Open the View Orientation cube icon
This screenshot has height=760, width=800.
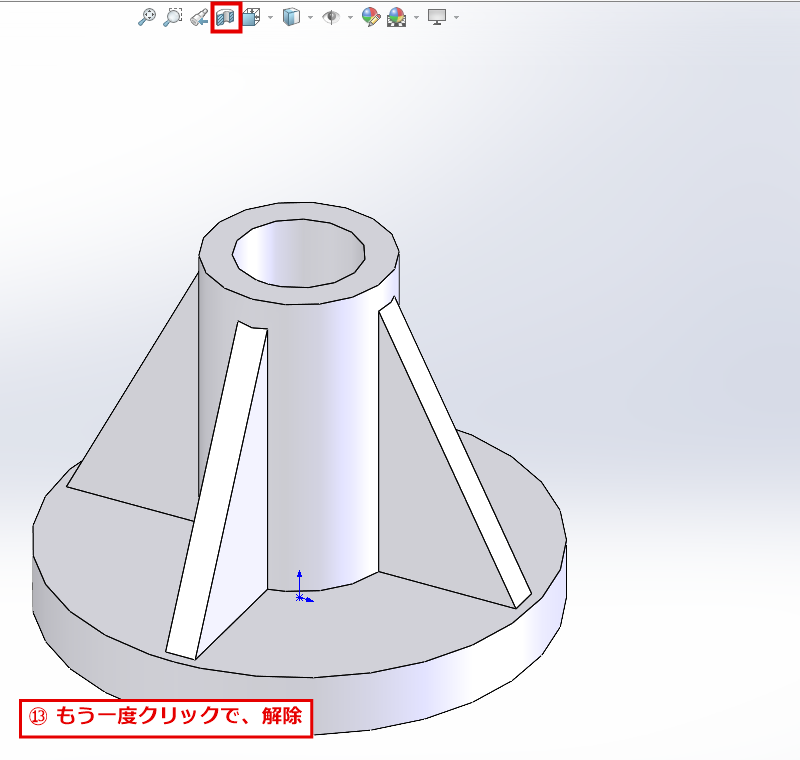[x=252, y=17]
